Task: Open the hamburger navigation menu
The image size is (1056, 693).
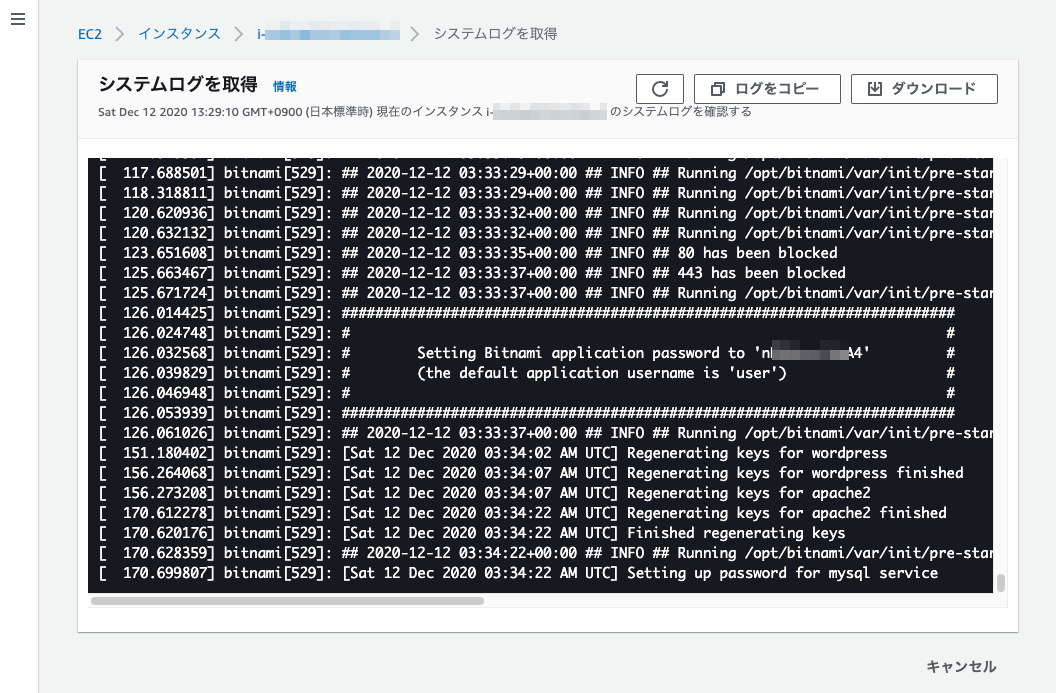Action: point(18,19)
